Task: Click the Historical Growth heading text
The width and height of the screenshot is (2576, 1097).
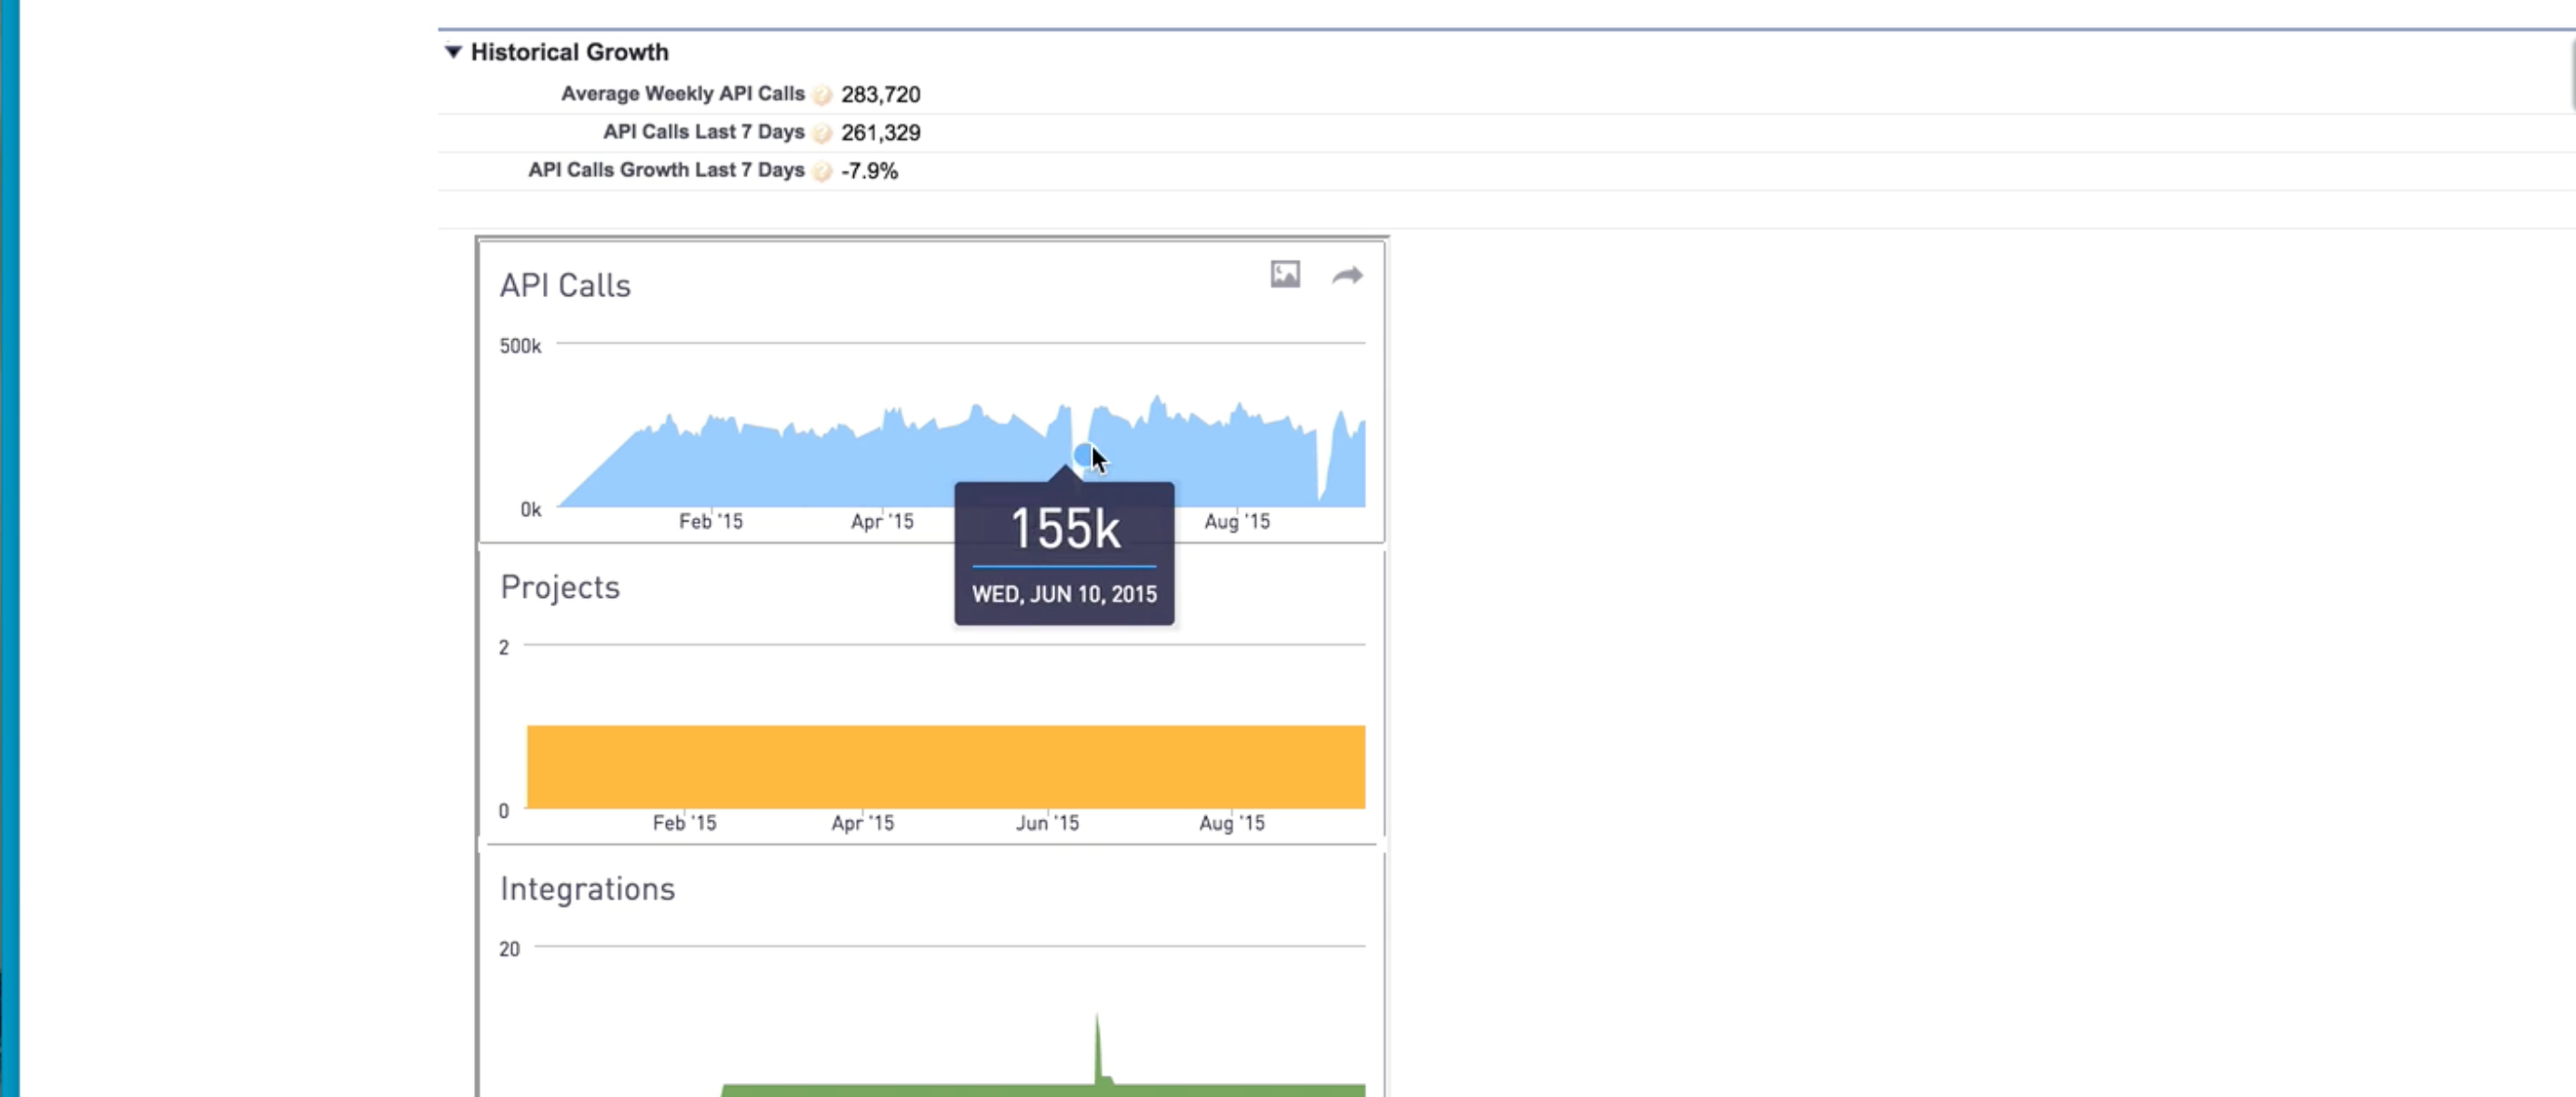Action: point(569,52)
